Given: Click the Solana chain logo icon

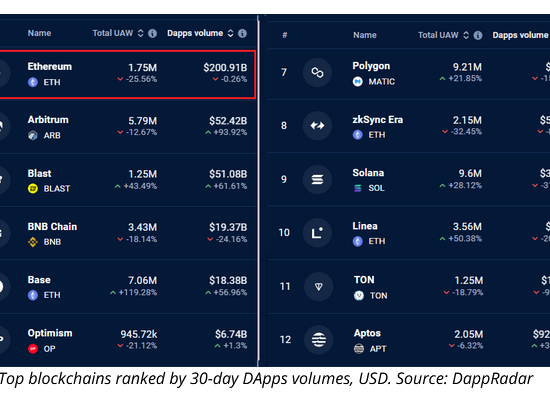Looking at the screenshot, I should tap(317, 180).
